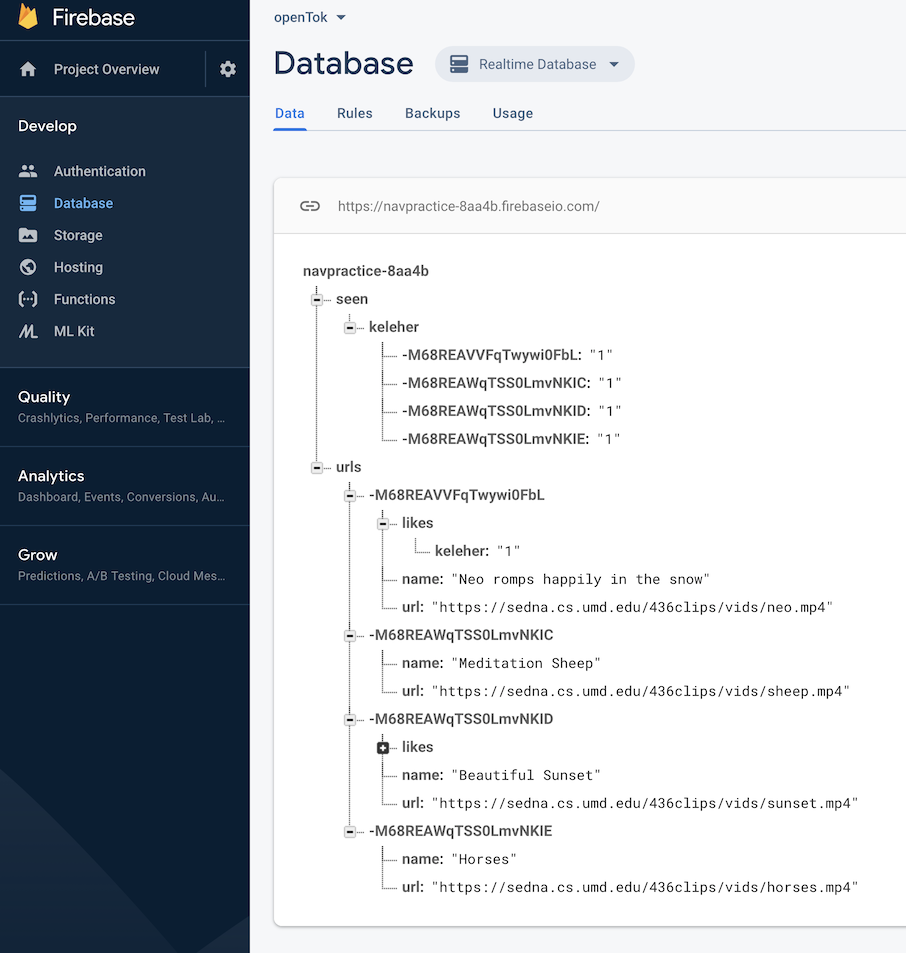This screenshot has height=953, width=906.
Task: Click the Database sidebar icon
Action: click(x=28, y=203)
